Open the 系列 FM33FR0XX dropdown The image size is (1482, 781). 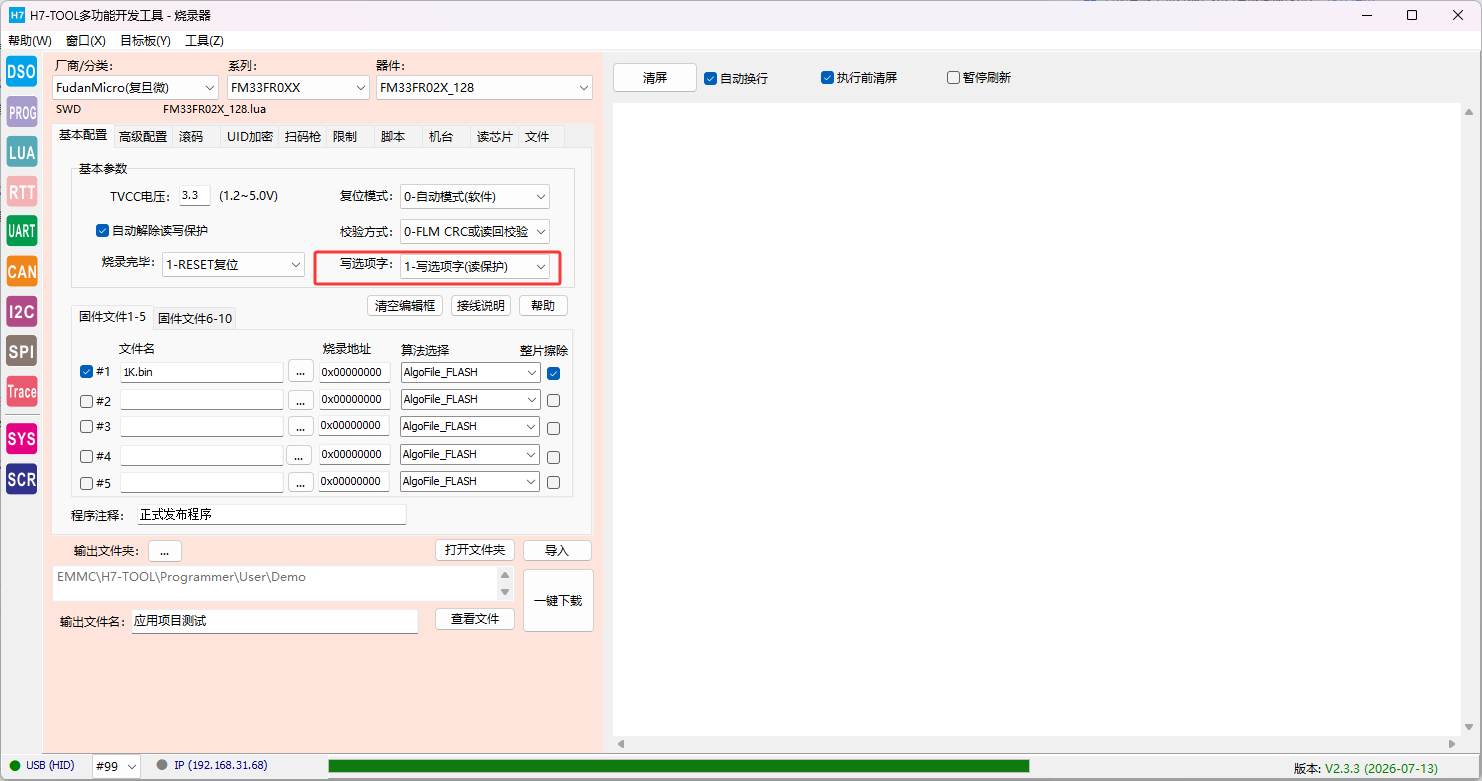pos(299,88)
